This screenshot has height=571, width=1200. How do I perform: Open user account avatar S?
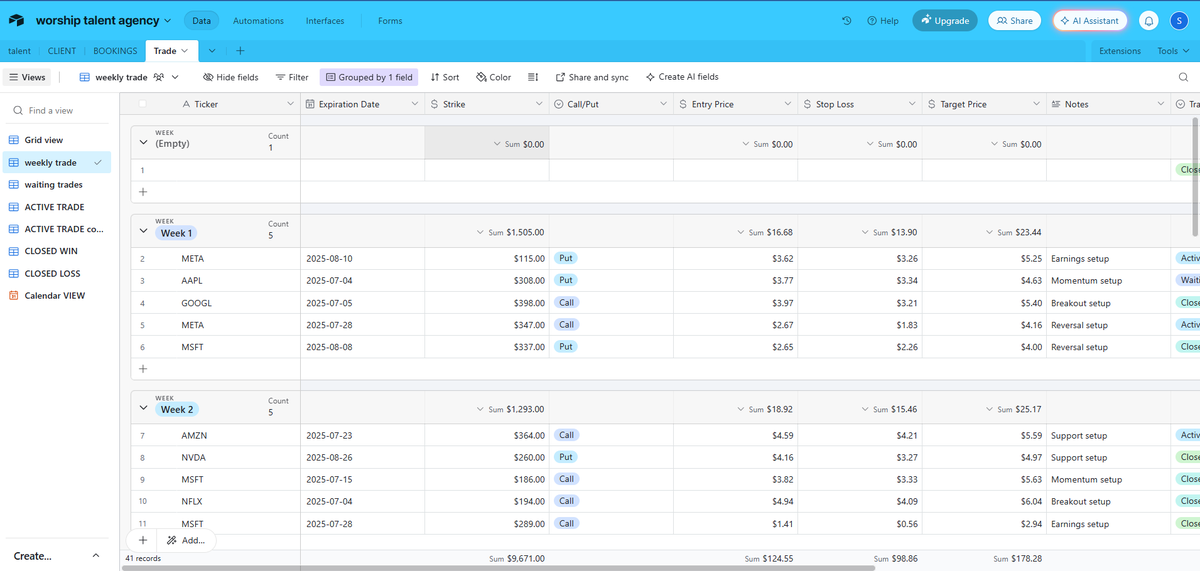(x=1179, y=21)
